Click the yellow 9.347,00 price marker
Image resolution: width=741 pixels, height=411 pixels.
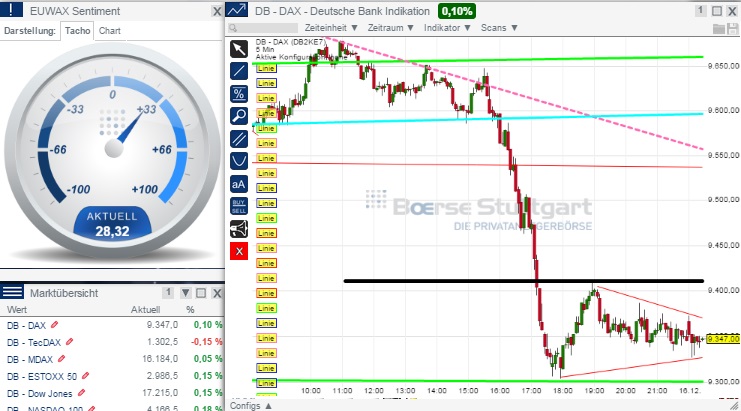pyautogui.click(x=723, y=339)
